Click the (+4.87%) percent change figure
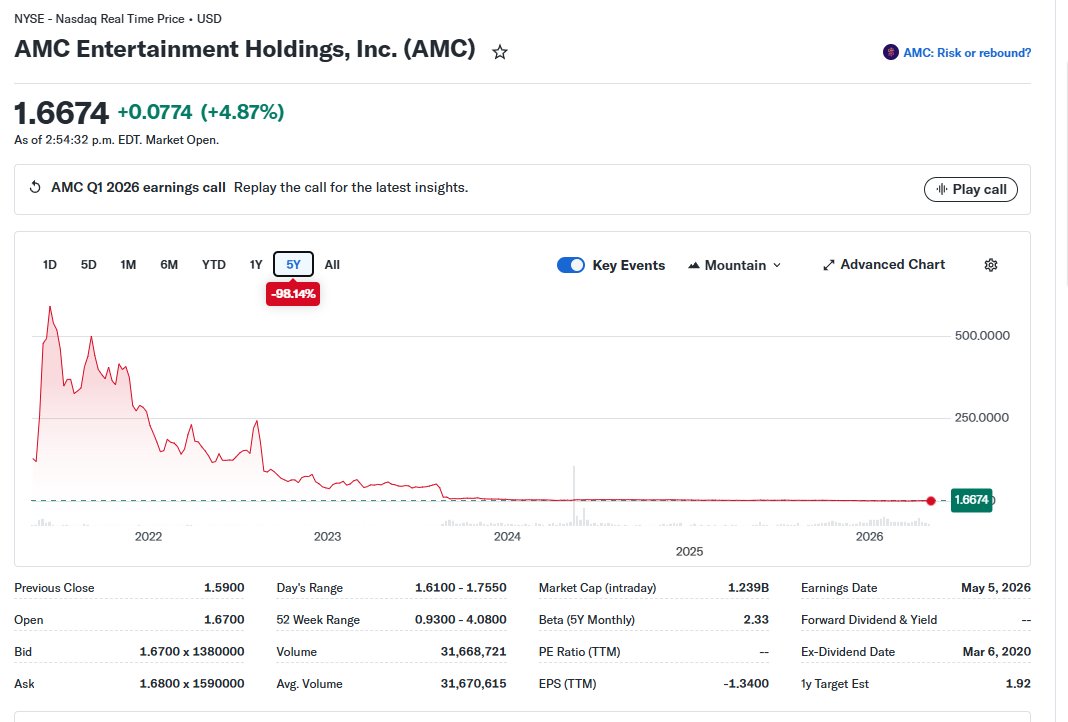 [x=242, y=112]
